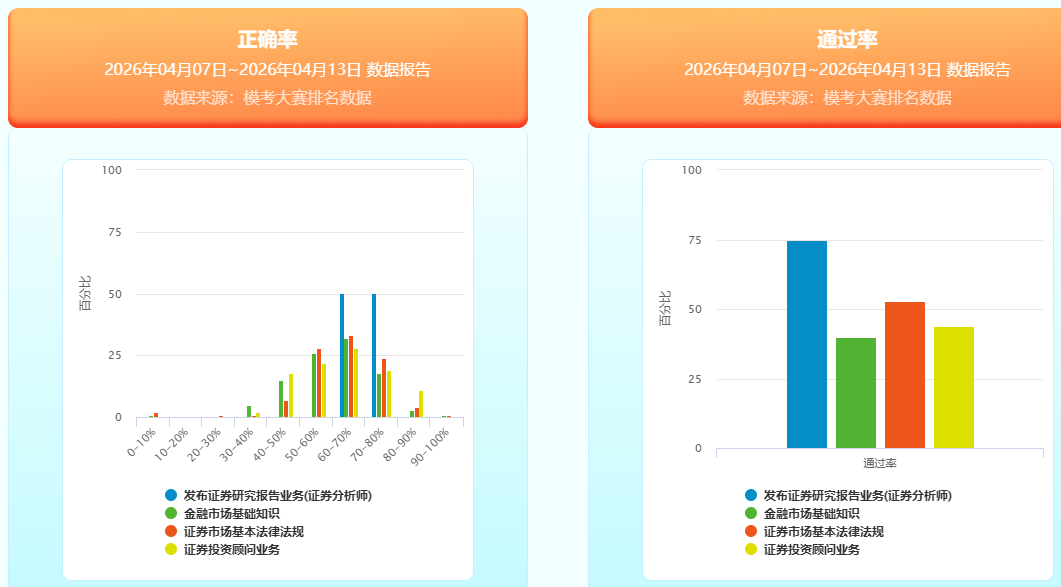Click blue bar at 60~70% in 正确率 chart

click(x=342, y=356)
